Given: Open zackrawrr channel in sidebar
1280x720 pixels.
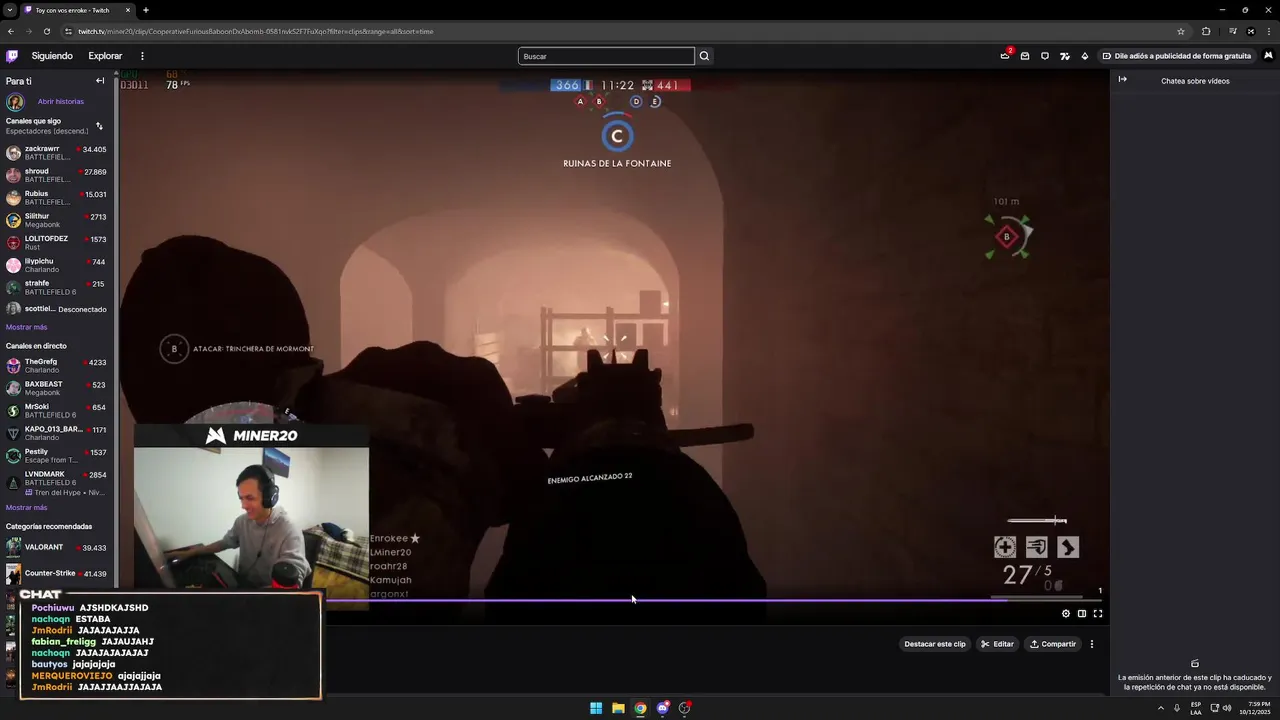Looking at the screenshot, I should tap(57, 153).
